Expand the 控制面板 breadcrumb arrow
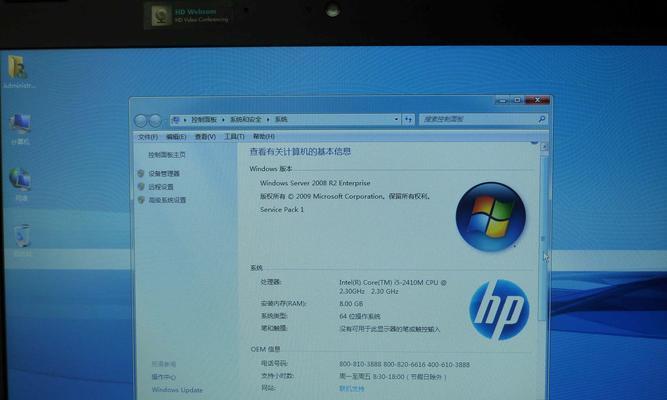 tap(223, 120)
